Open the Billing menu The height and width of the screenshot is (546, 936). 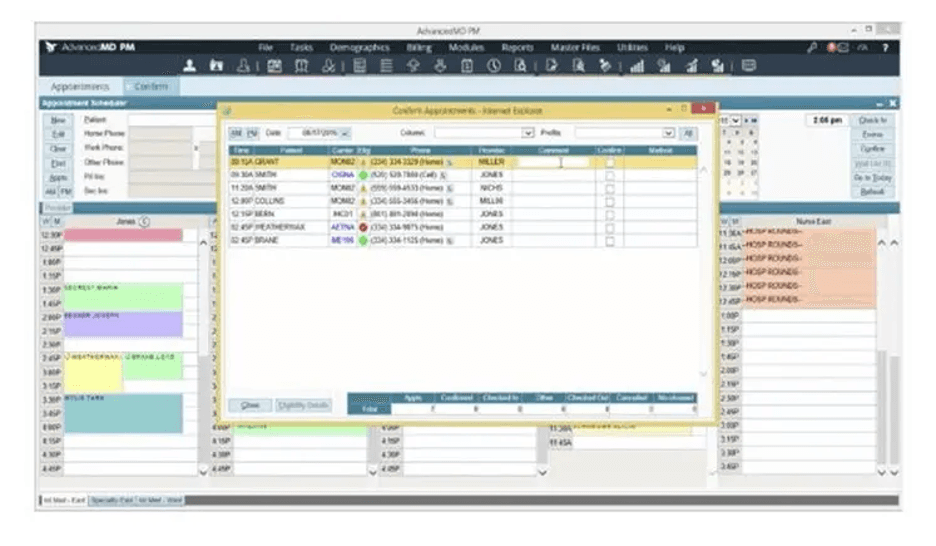[x=419, y=48]
